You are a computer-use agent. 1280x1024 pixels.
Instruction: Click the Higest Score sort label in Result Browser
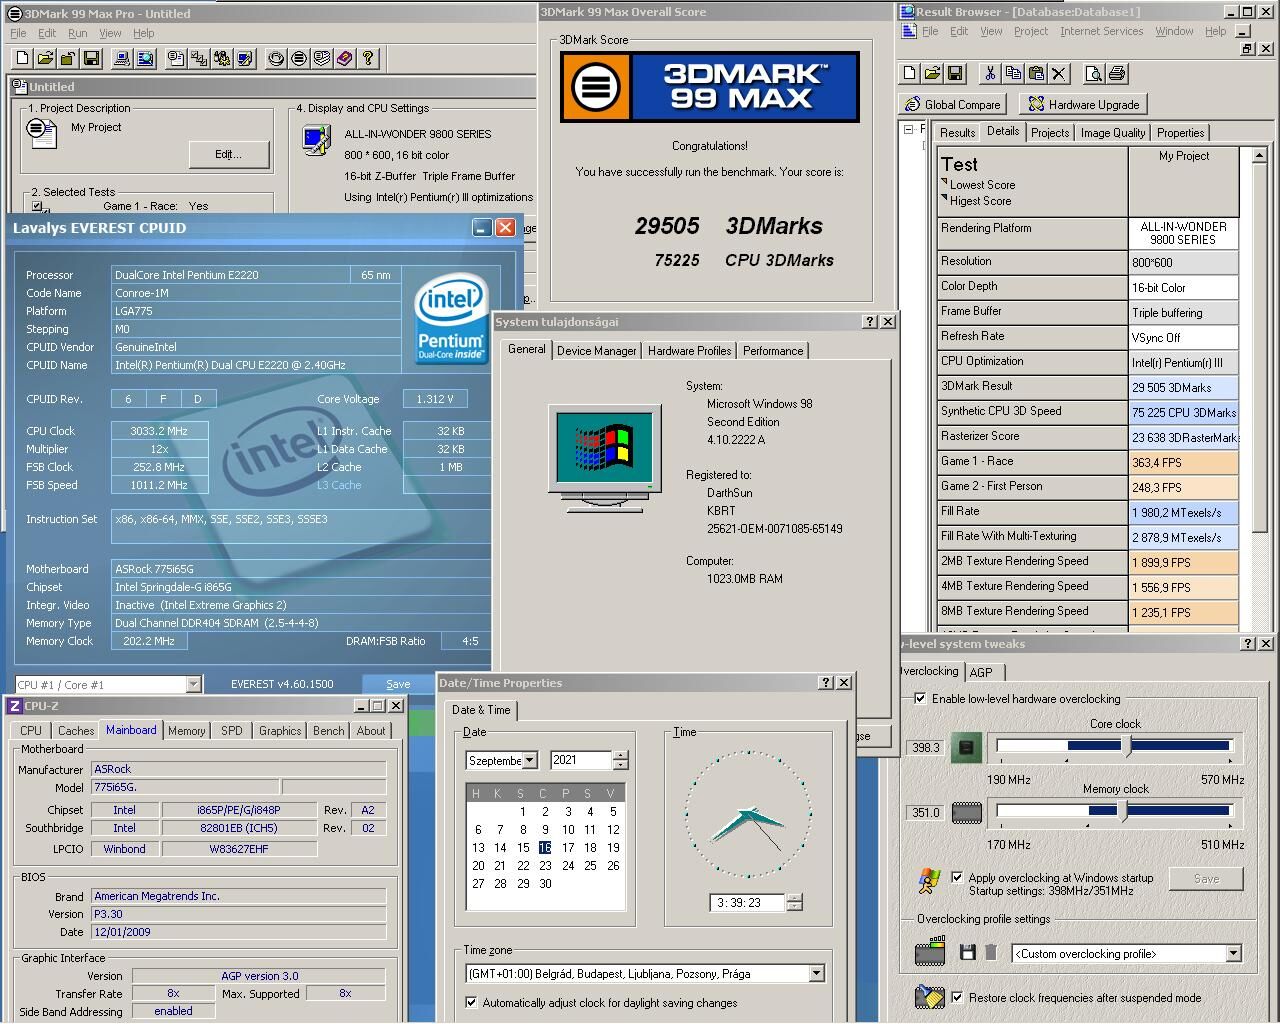point(980,201)
